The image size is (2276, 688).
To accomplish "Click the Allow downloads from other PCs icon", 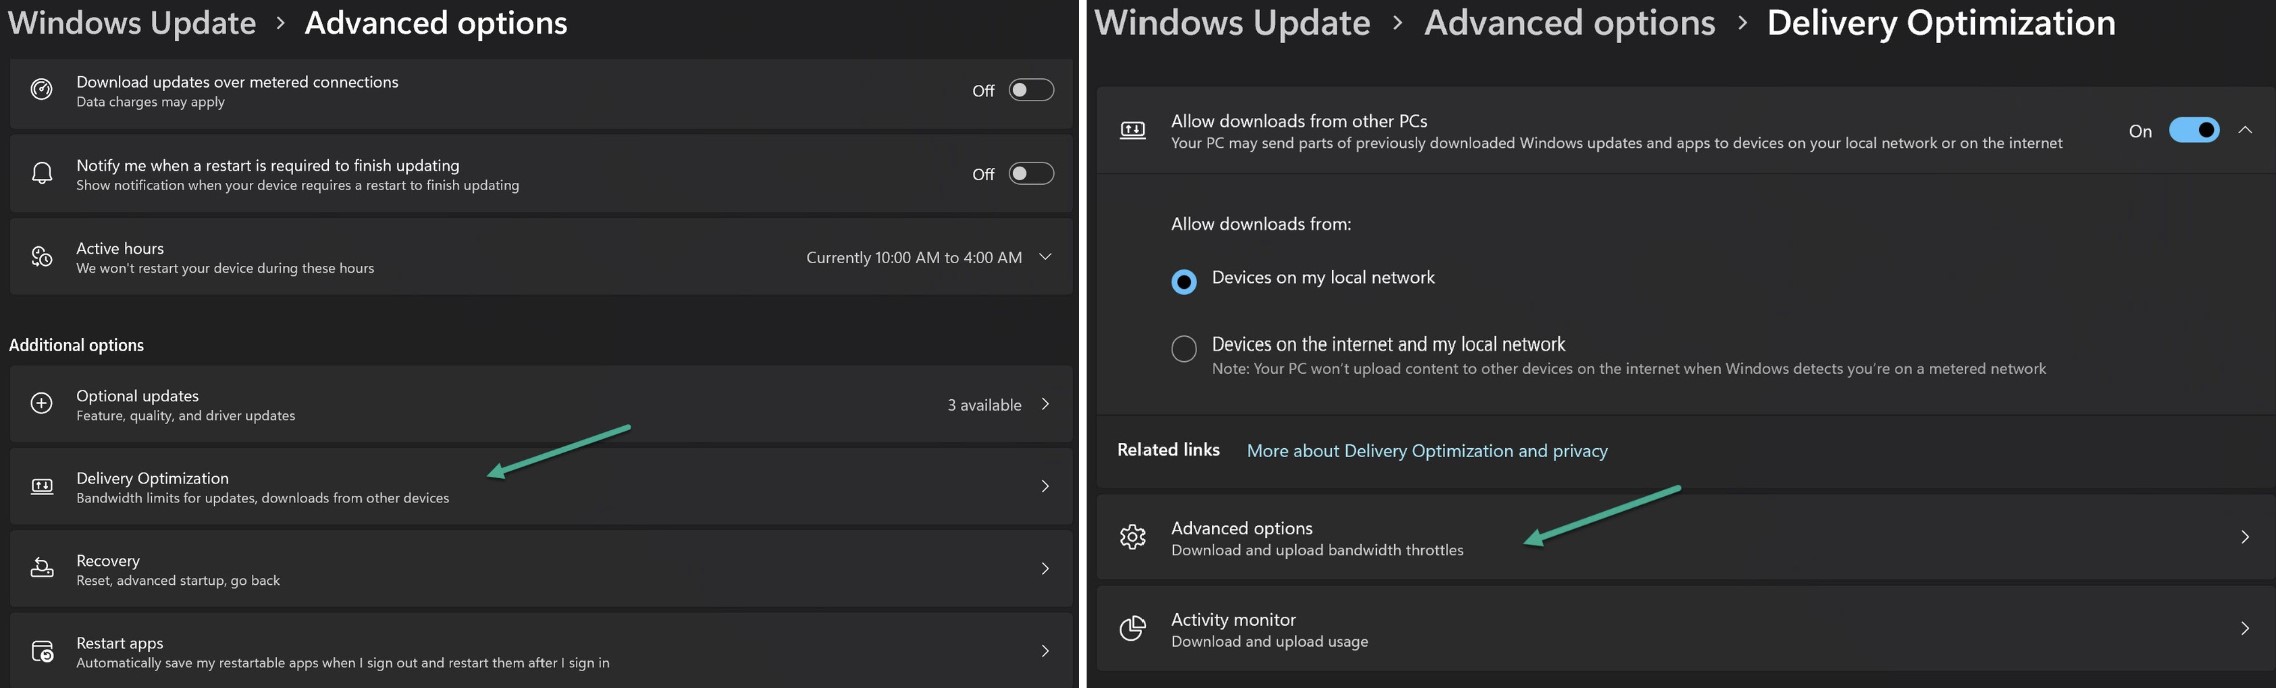I will point(1132,130).
